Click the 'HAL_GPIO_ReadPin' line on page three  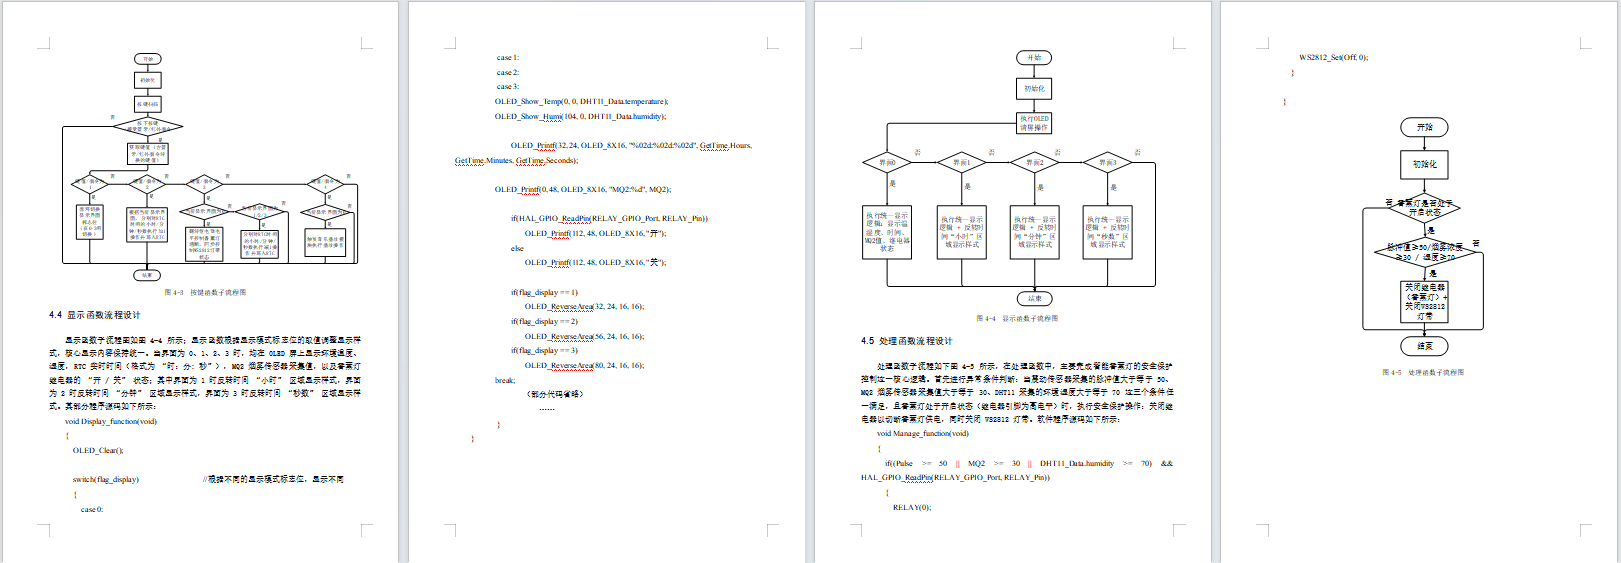tap(955, 477)
